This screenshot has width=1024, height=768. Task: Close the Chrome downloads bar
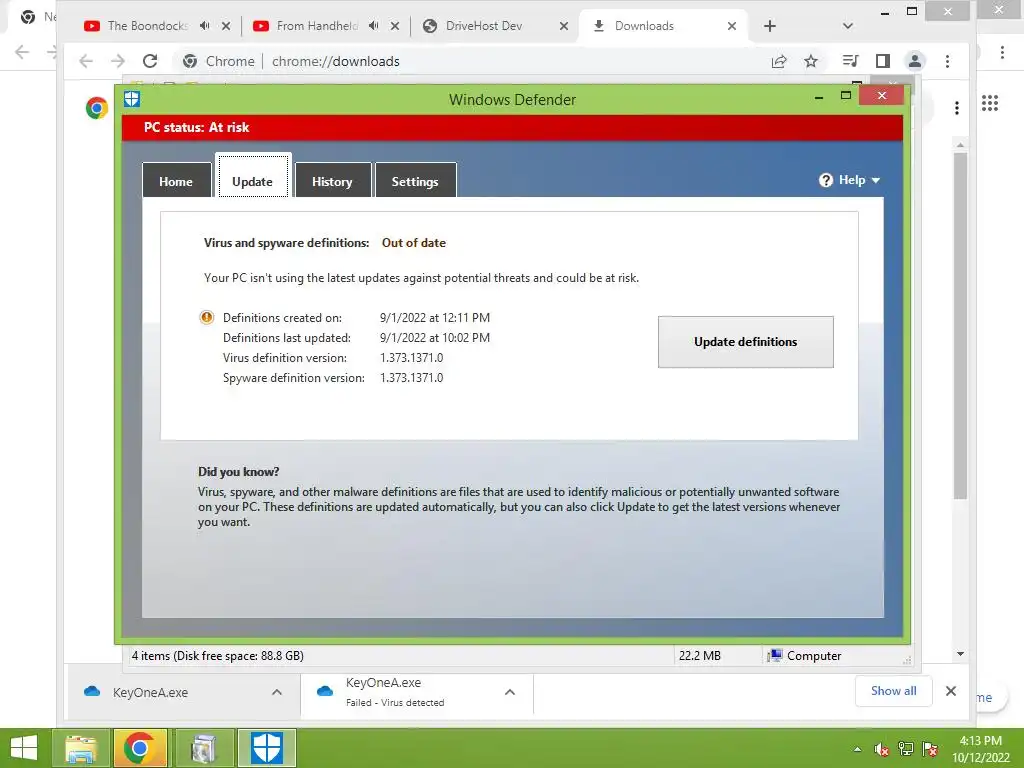(951, 691)
